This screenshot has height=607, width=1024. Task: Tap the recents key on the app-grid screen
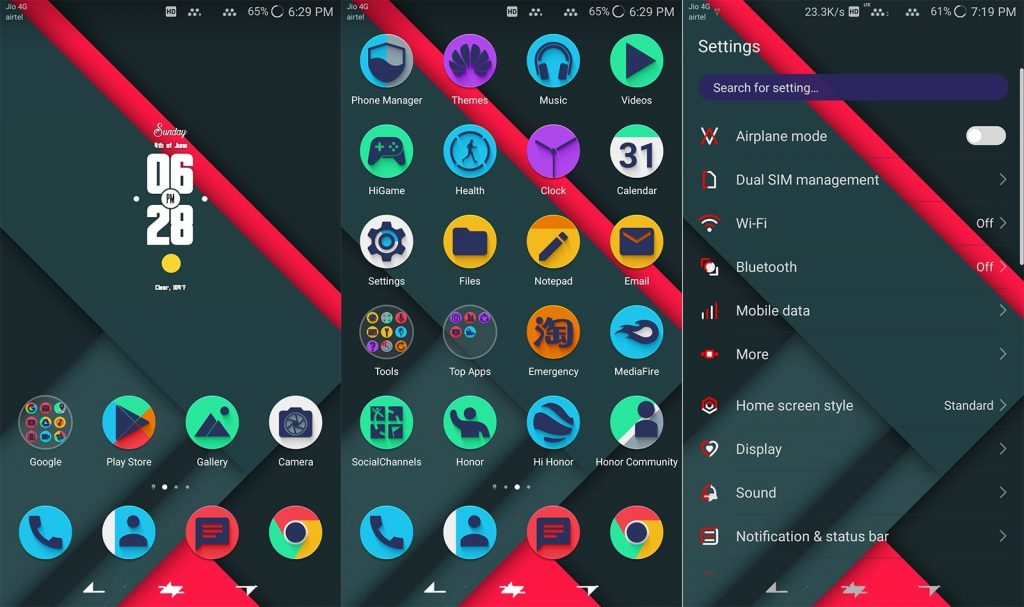pyautogui.click(x=588, y=589)
